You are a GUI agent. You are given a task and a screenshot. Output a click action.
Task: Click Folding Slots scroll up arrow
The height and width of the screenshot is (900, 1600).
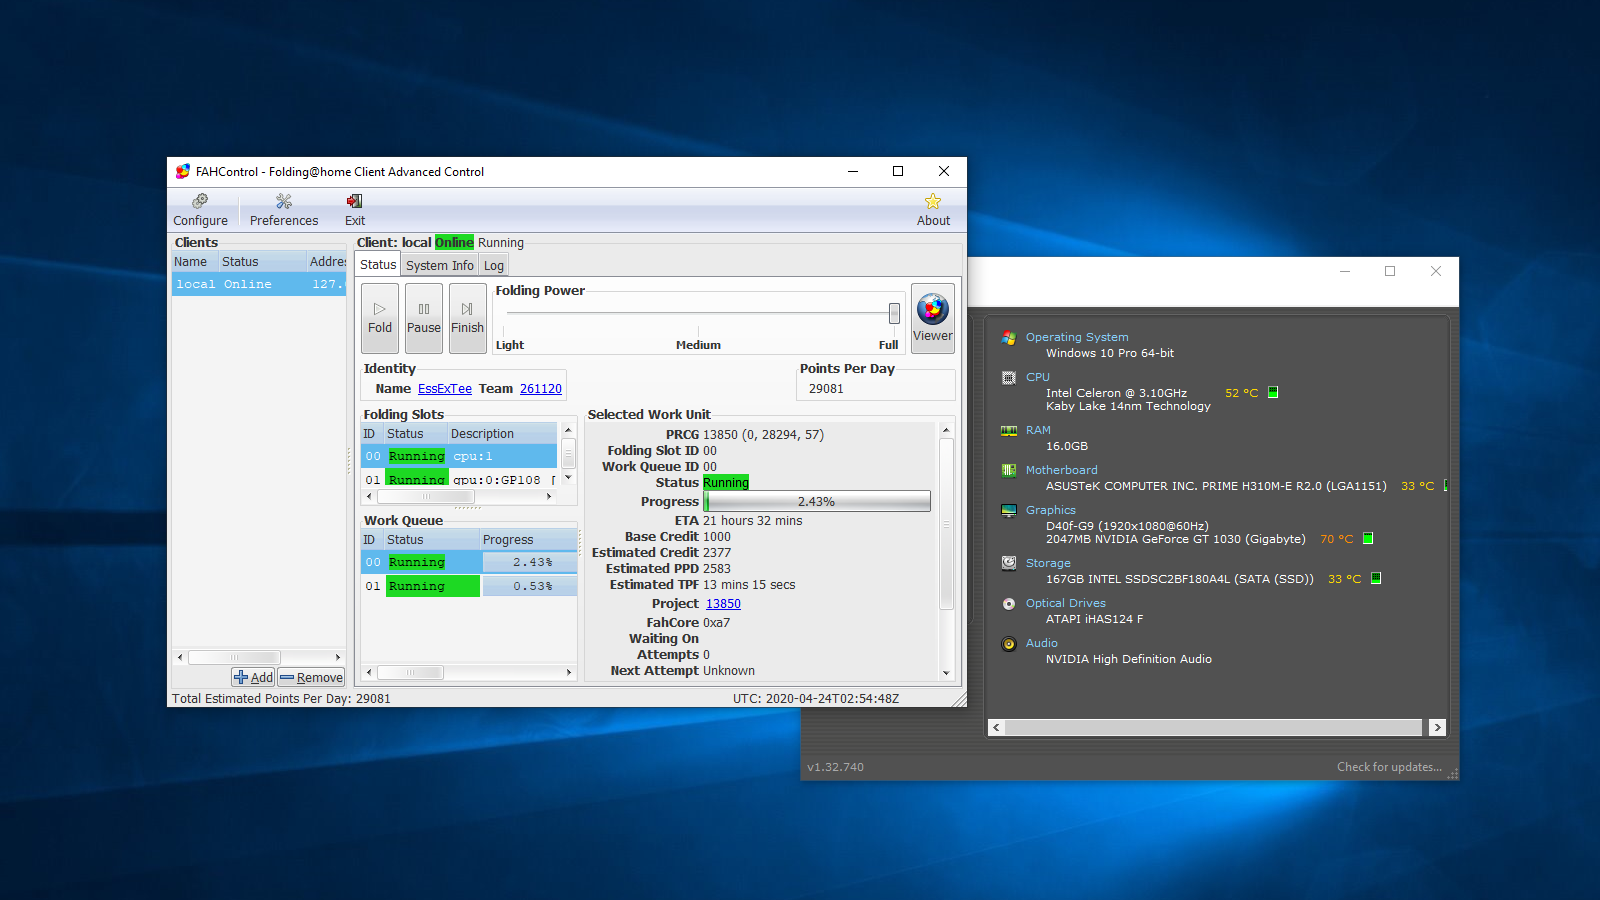coord(568,430)
